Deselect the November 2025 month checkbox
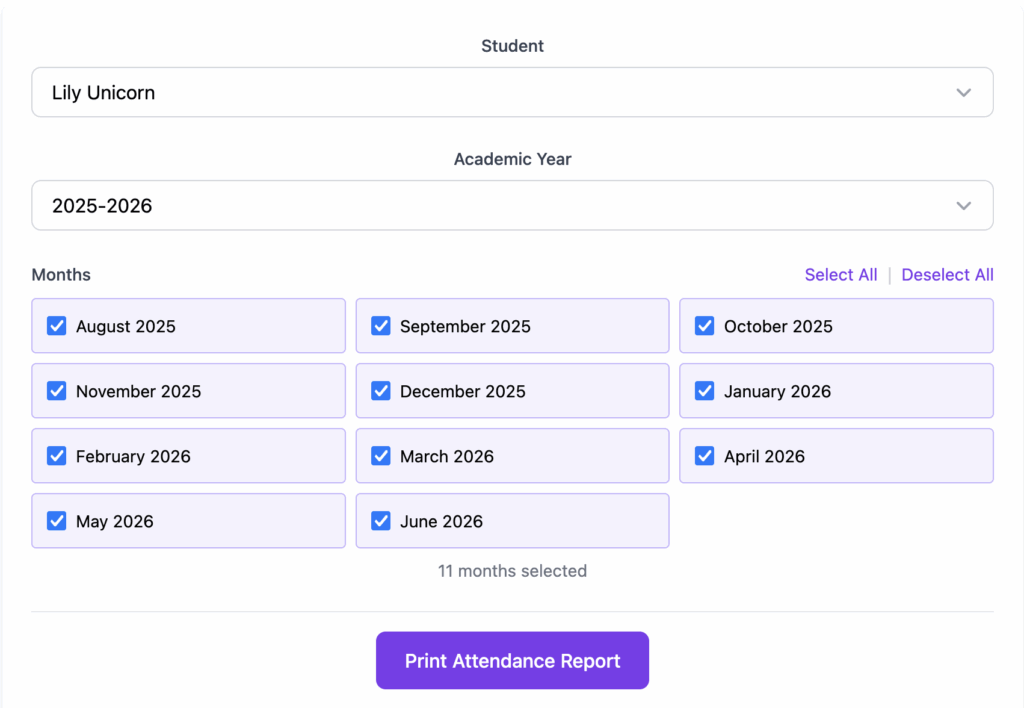 click(57, 391)
